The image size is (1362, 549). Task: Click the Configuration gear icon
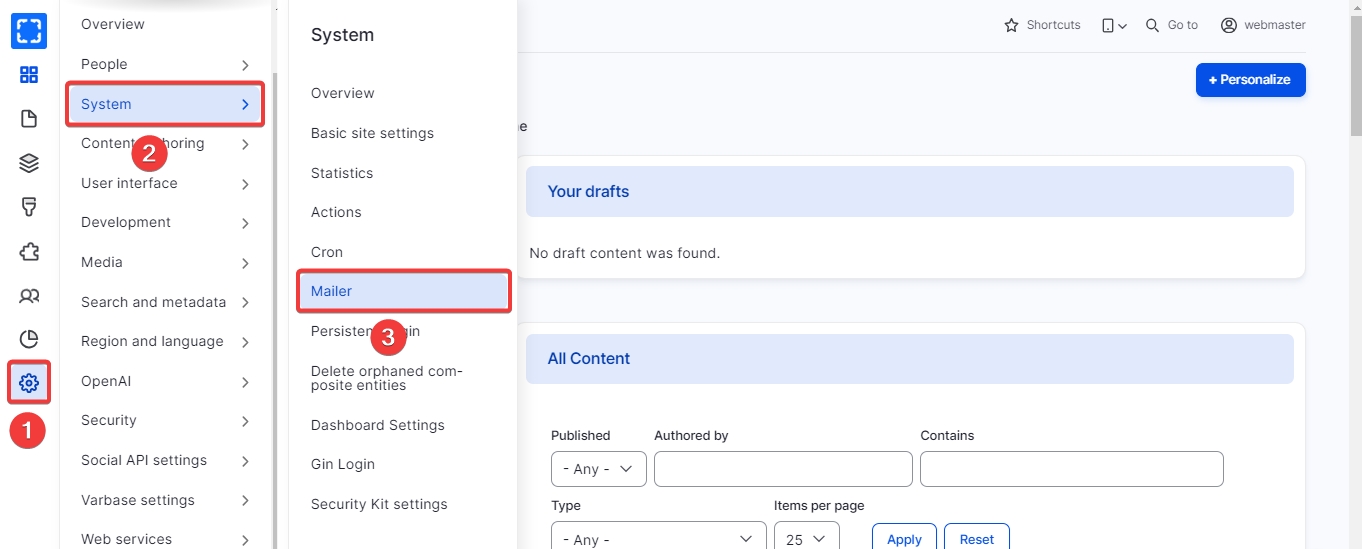[29, 382]
